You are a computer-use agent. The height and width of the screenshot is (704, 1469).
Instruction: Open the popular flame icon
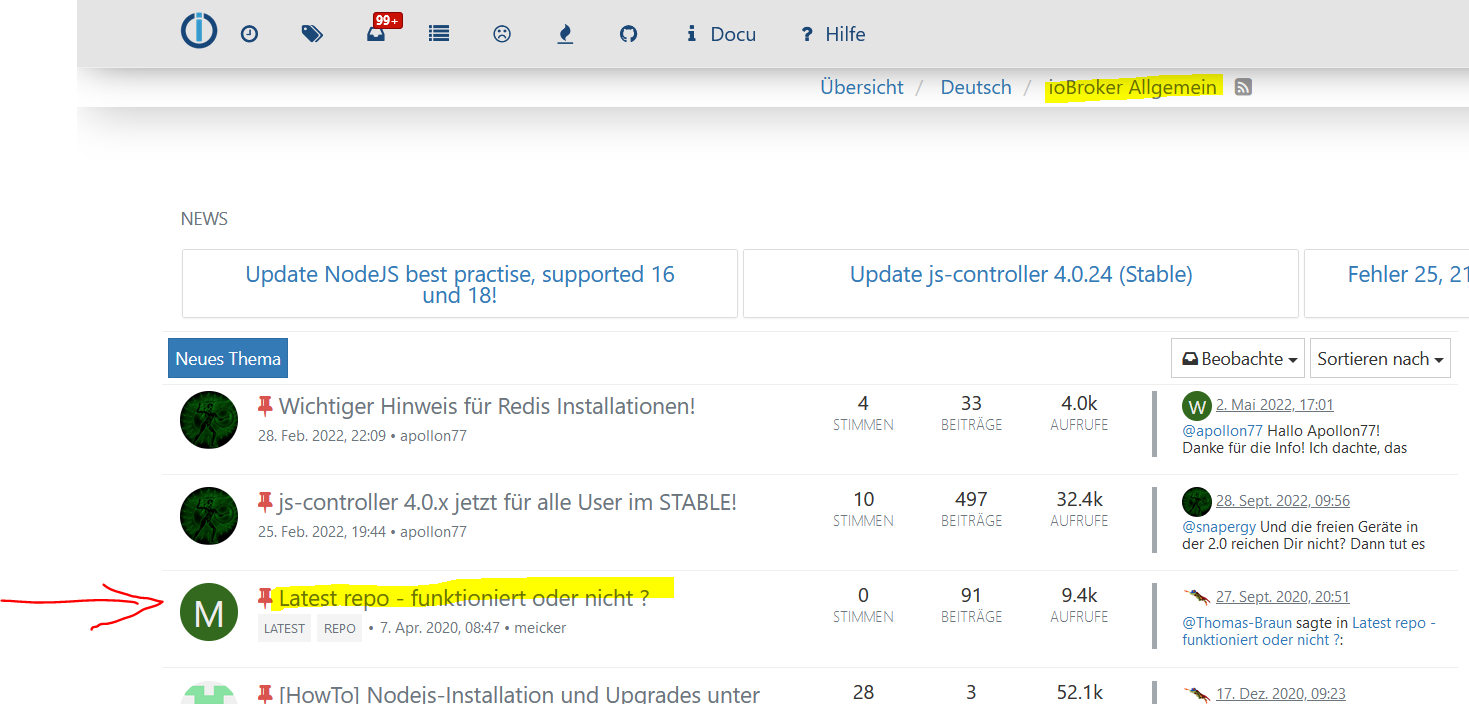565,34
